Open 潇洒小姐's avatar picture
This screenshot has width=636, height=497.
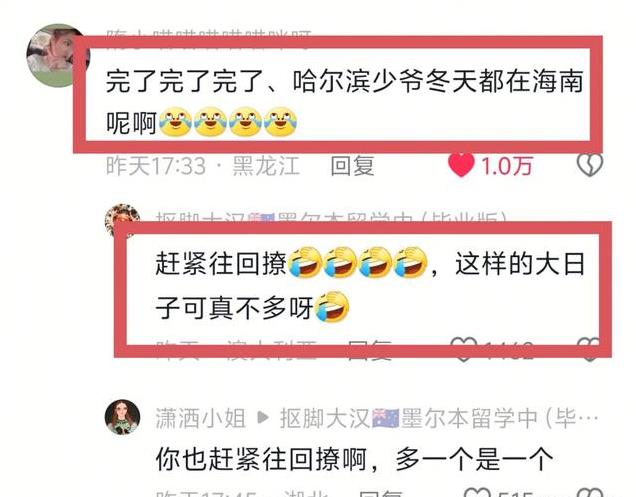(x=122, y=417)
